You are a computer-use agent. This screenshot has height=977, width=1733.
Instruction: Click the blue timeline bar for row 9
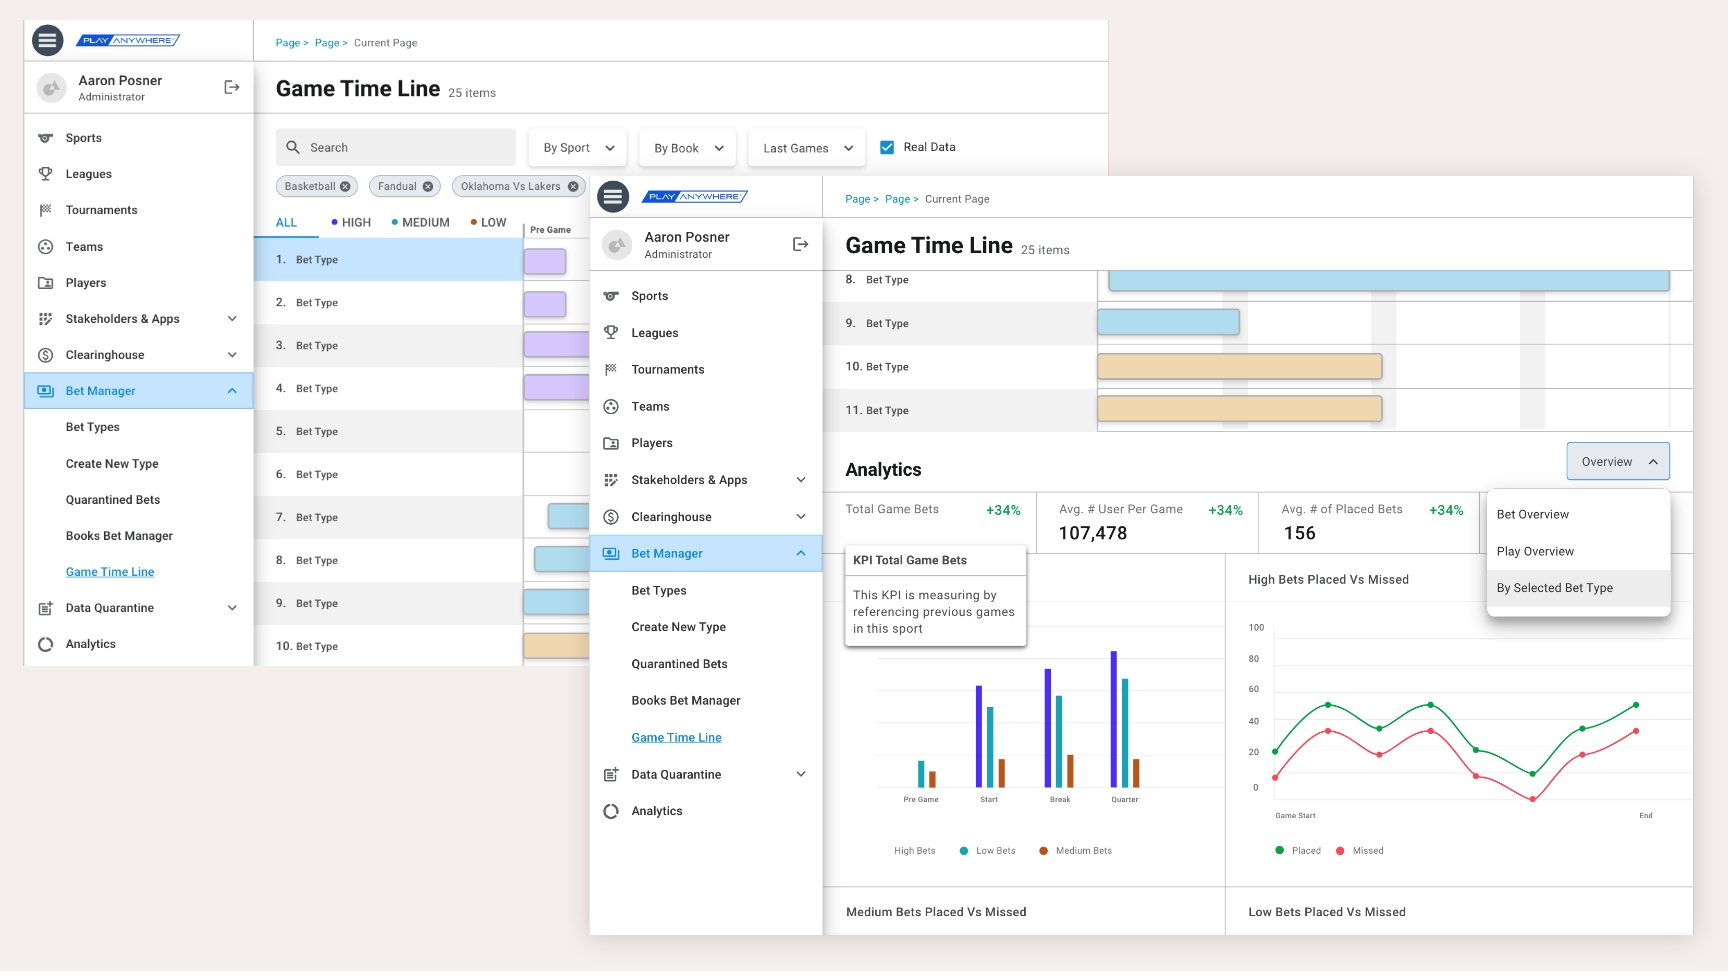tap(1169, 322)
